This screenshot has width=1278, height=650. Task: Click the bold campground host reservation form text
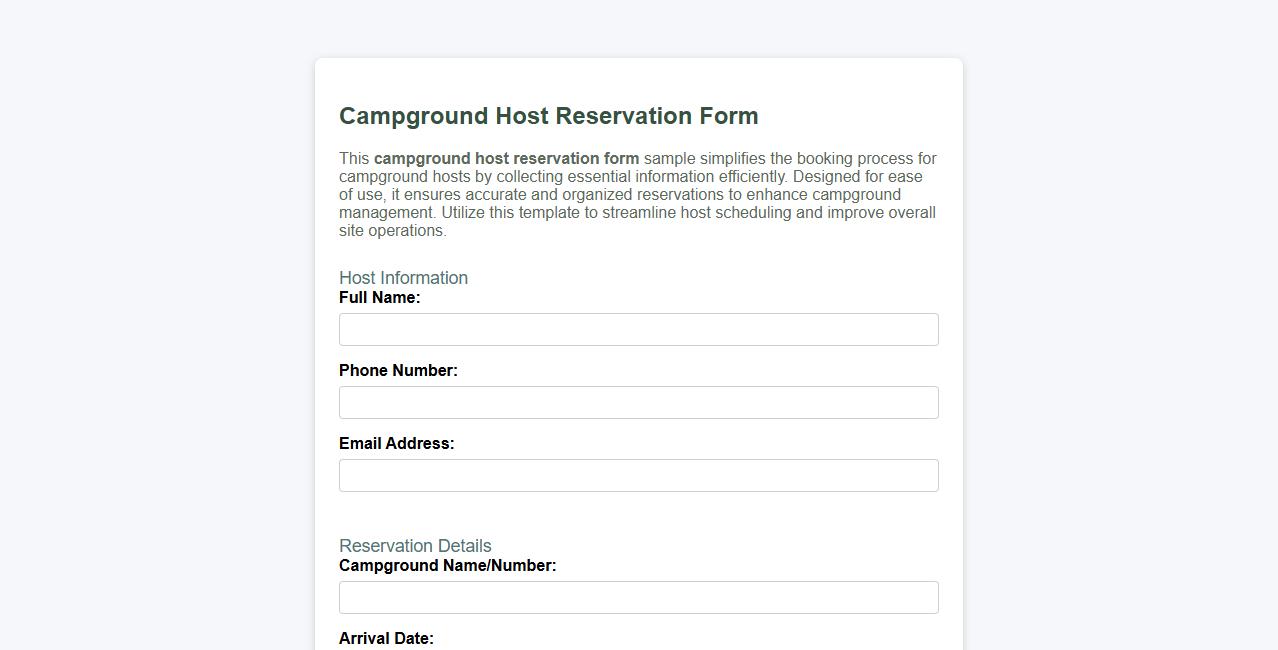pyautogui.click(x=506, y=158)
